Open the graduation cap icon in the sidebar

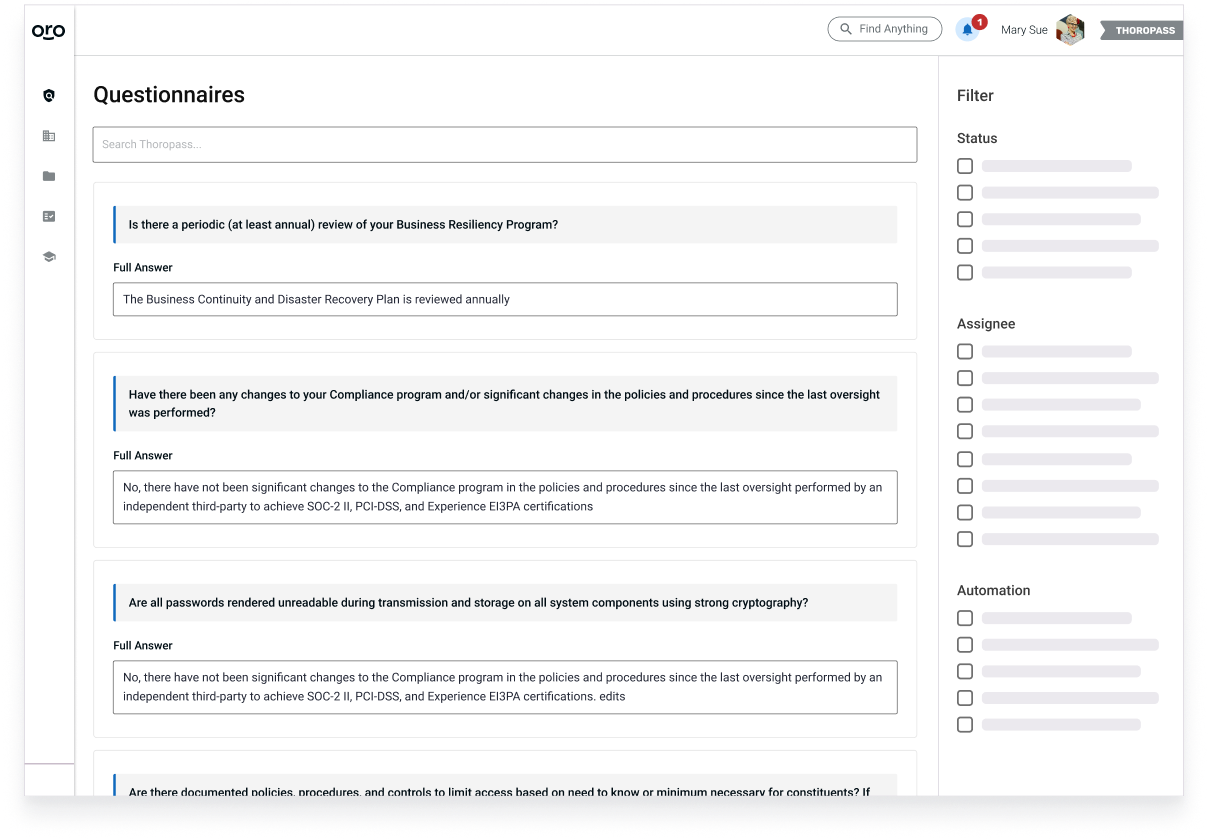pos(49,257)
